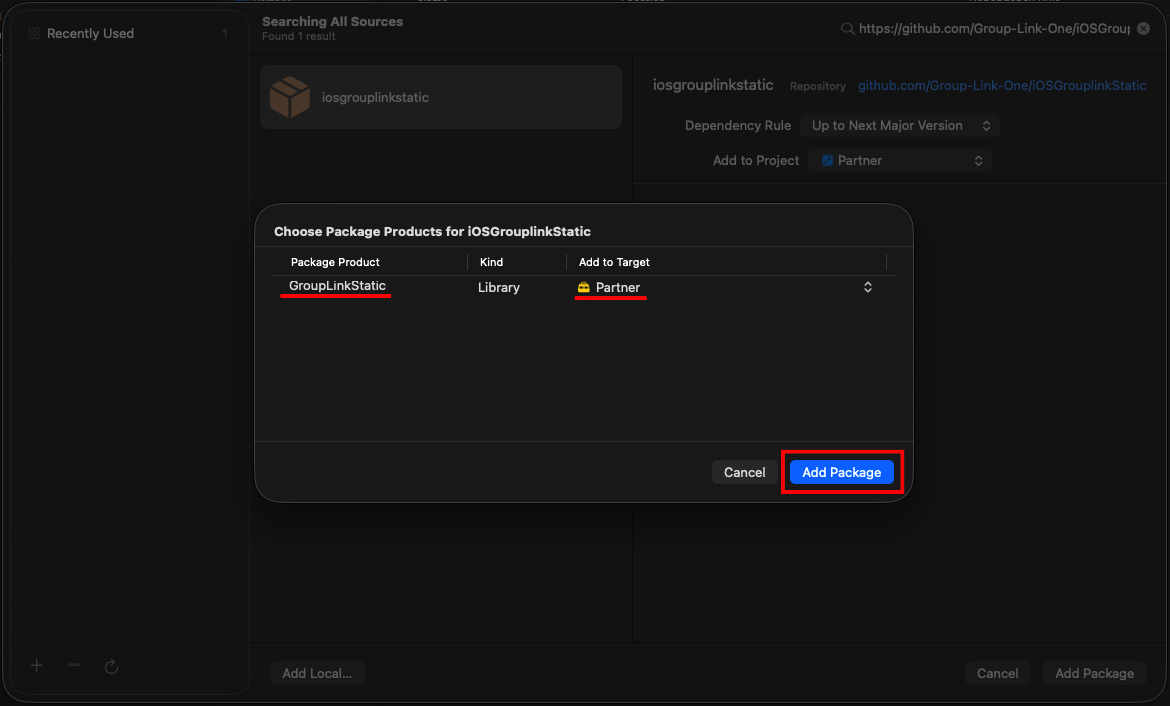Viewport: 1170px width, 706px height.
Task: Click the bottom Cancel button
Action: coord(998,673)
